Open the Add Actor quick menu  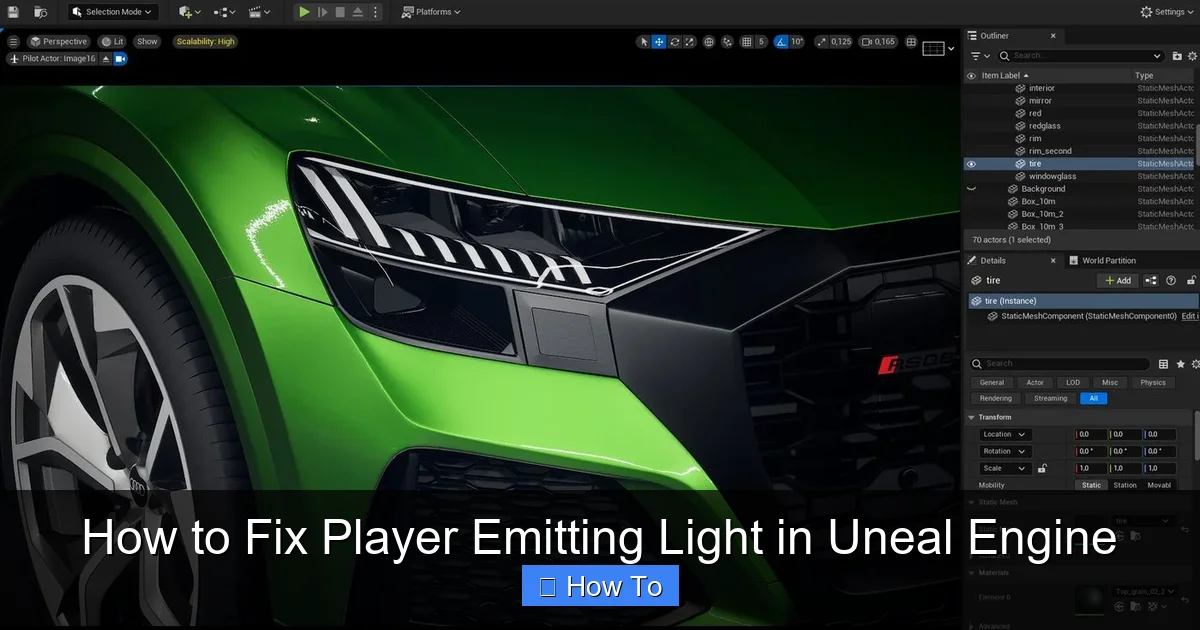pos(186,11)
